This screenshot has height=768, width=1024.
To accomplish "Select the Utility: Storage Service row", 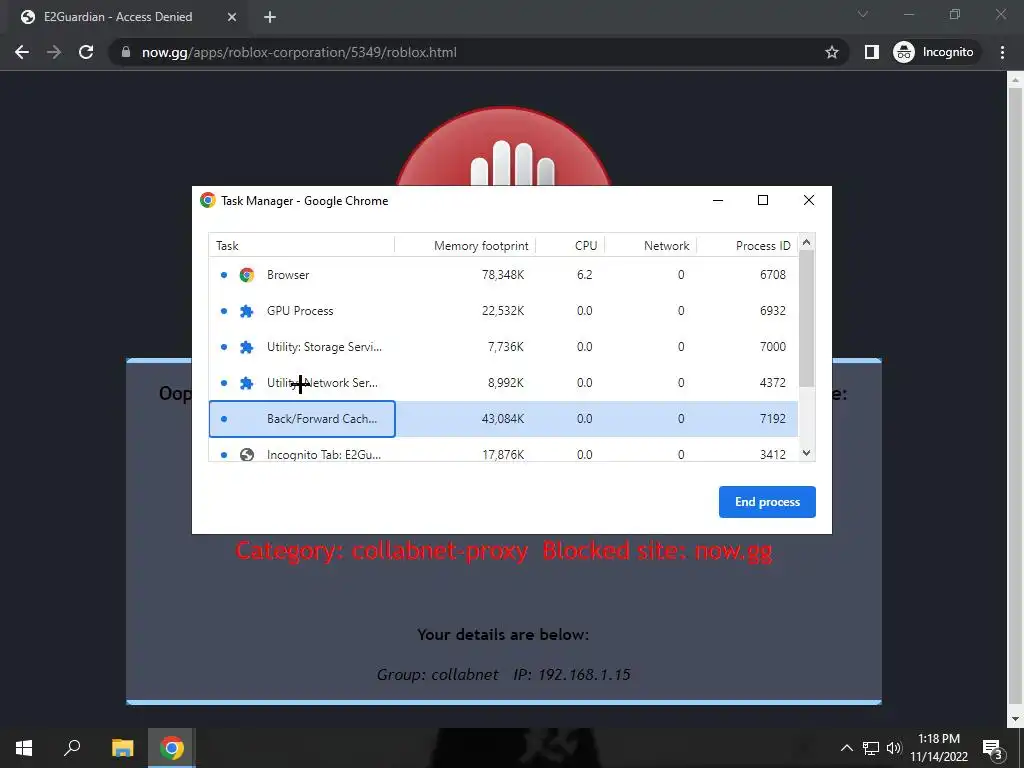I will click(503, 347).
